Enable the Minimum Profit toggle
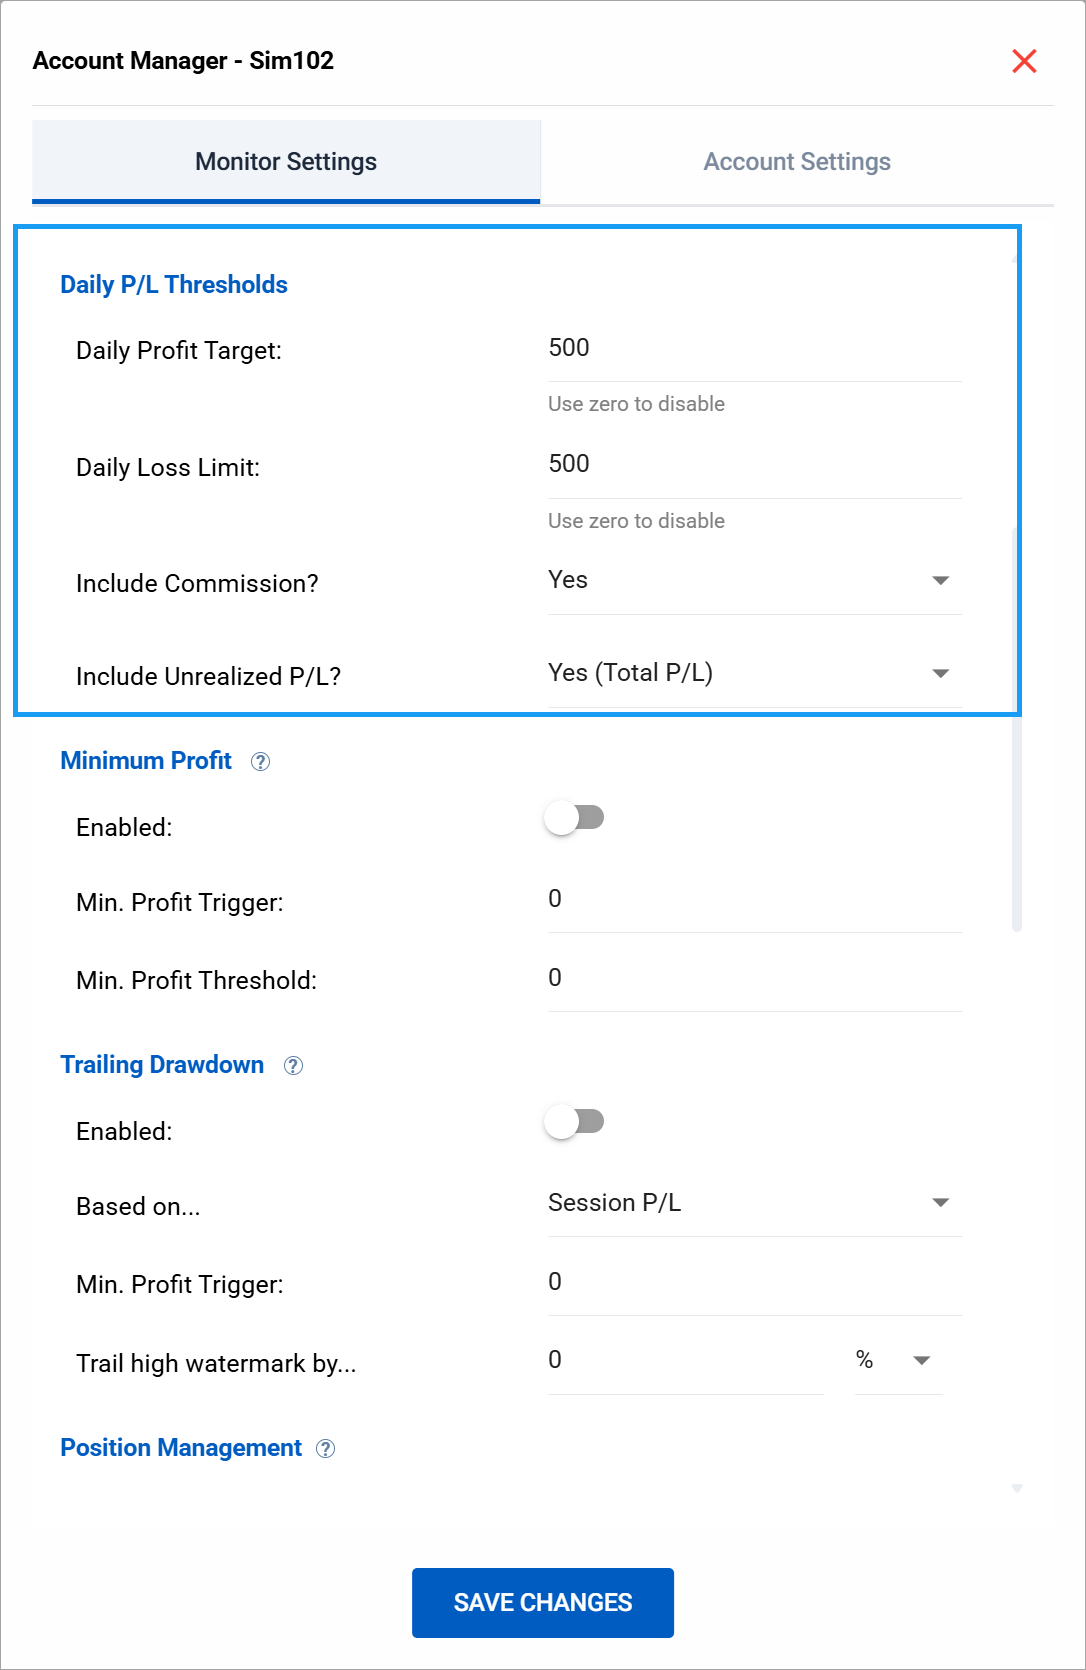 coord(574,818)
